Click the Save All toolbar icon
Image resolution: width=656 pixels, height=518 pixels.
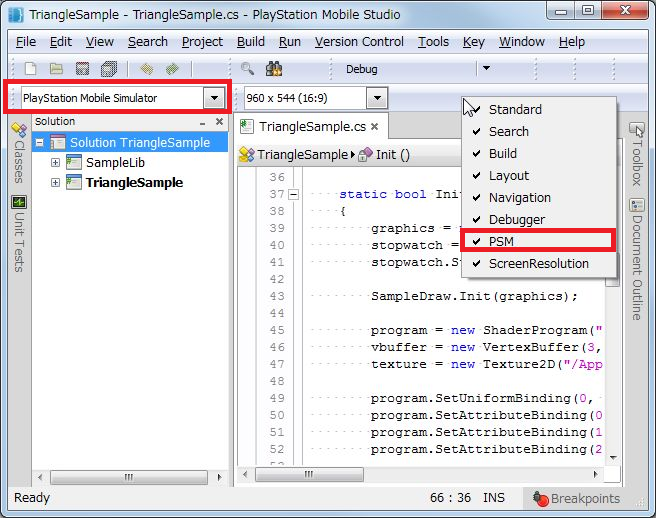coord(109,69)
